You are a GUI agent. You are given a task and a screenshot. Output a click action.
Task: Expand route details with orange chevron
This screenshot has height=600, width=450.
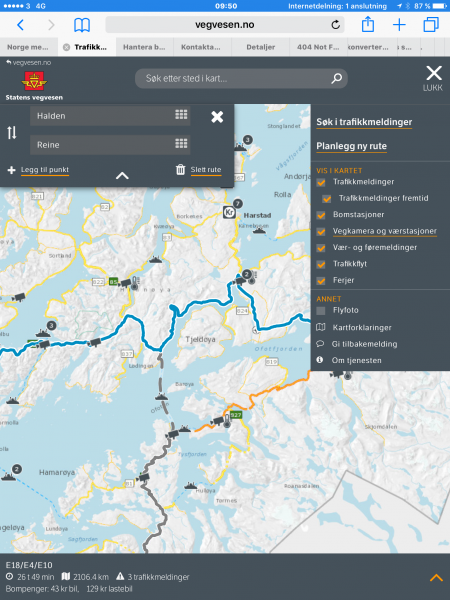pyautogui.click(x=436, y=577)
